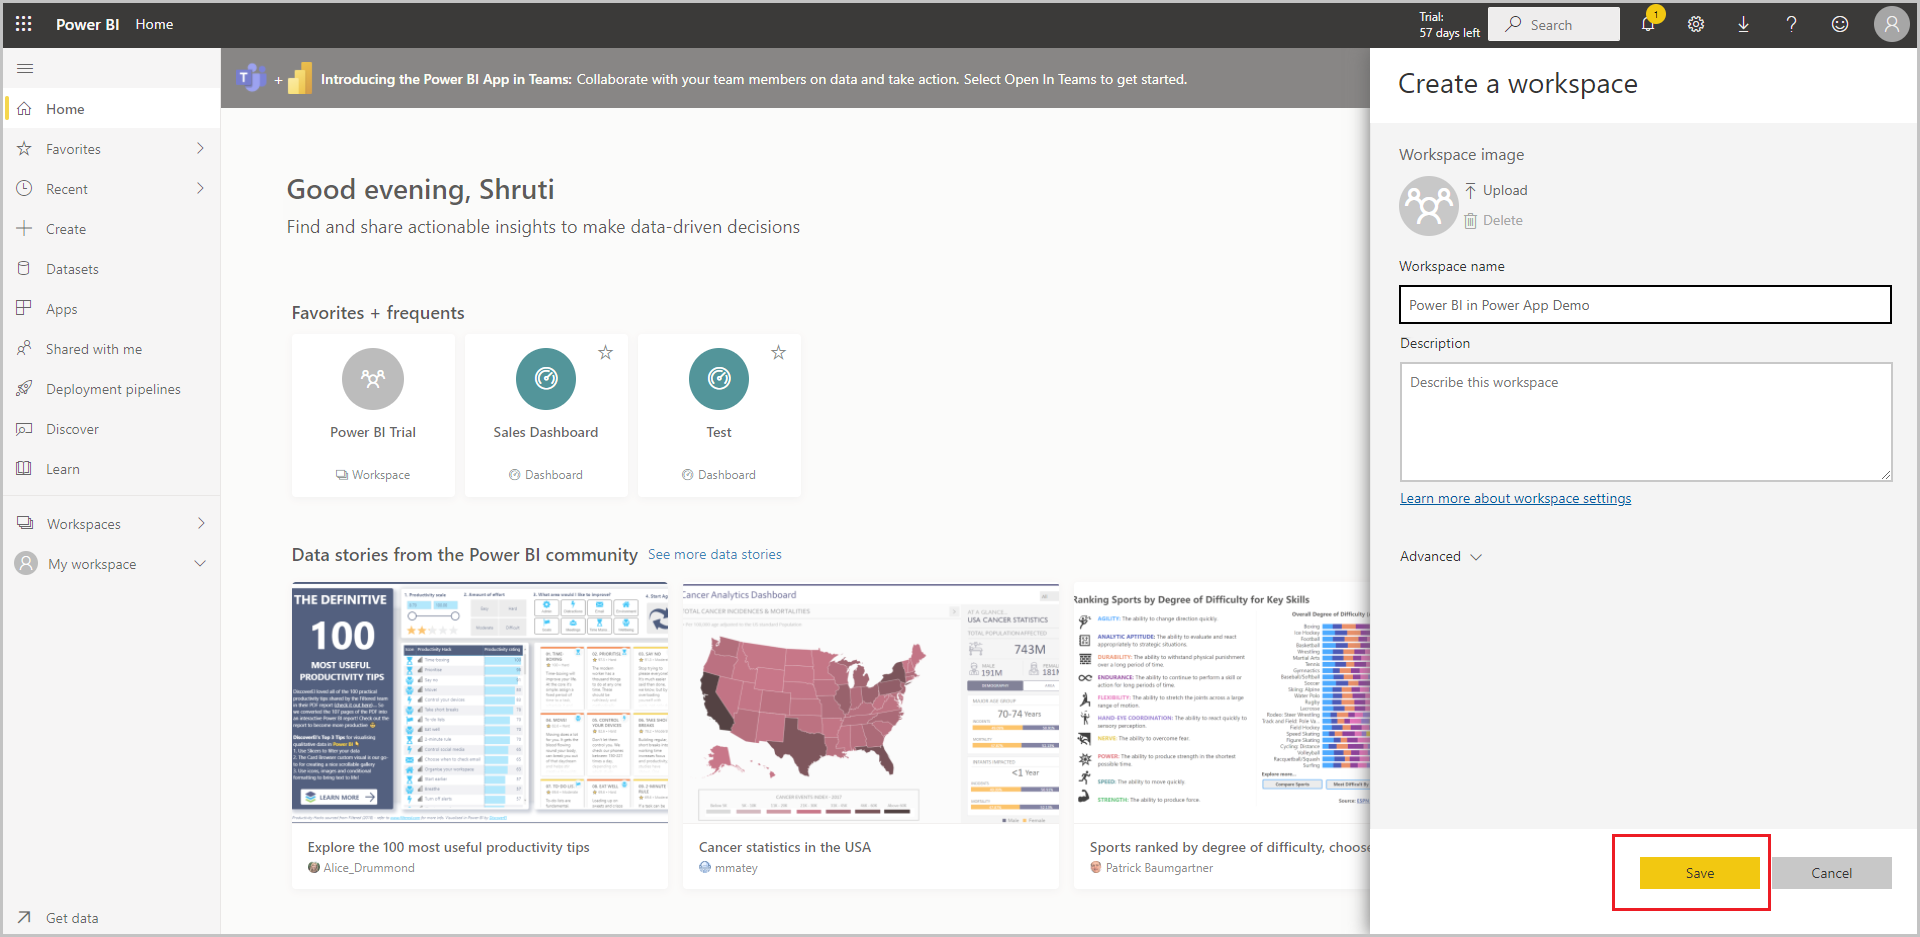Click the Power BI title in header
Screen dimensions: 1920x937
point(88,24)
